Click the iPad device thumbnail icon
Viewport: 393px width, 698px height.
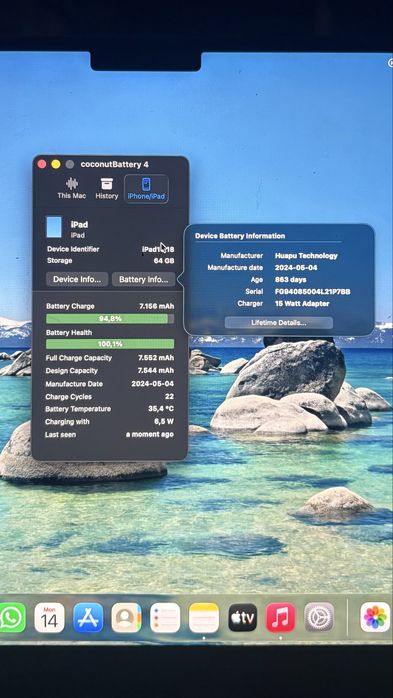(54, 227)
